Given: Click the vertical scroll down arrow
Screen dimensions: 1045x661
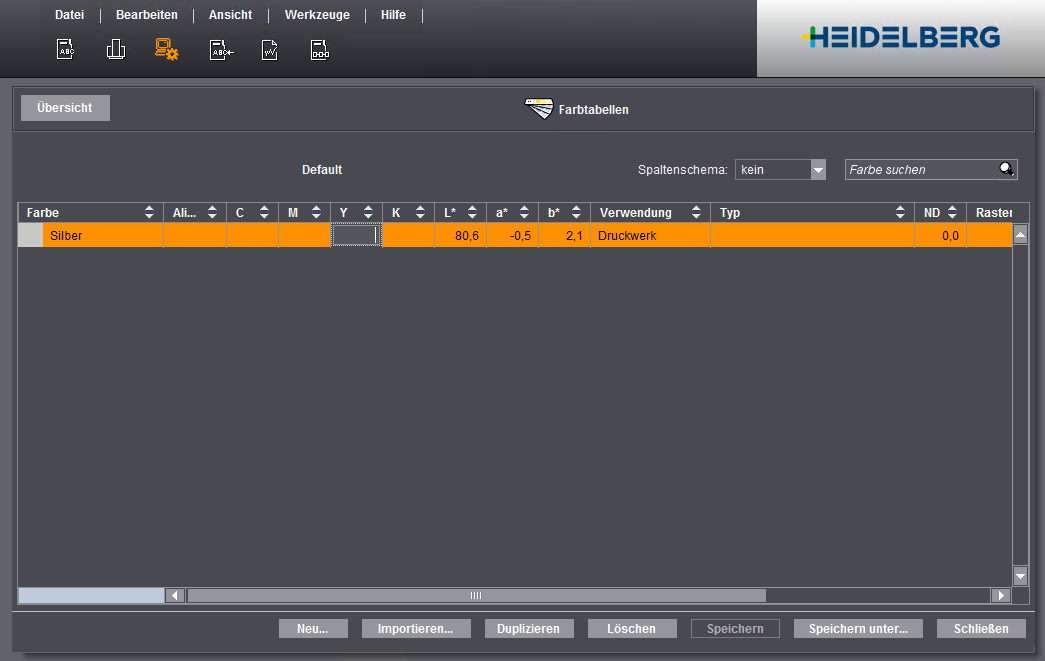Looking at the screenshot, I should pyautogui.click(x=1020, y=575).
